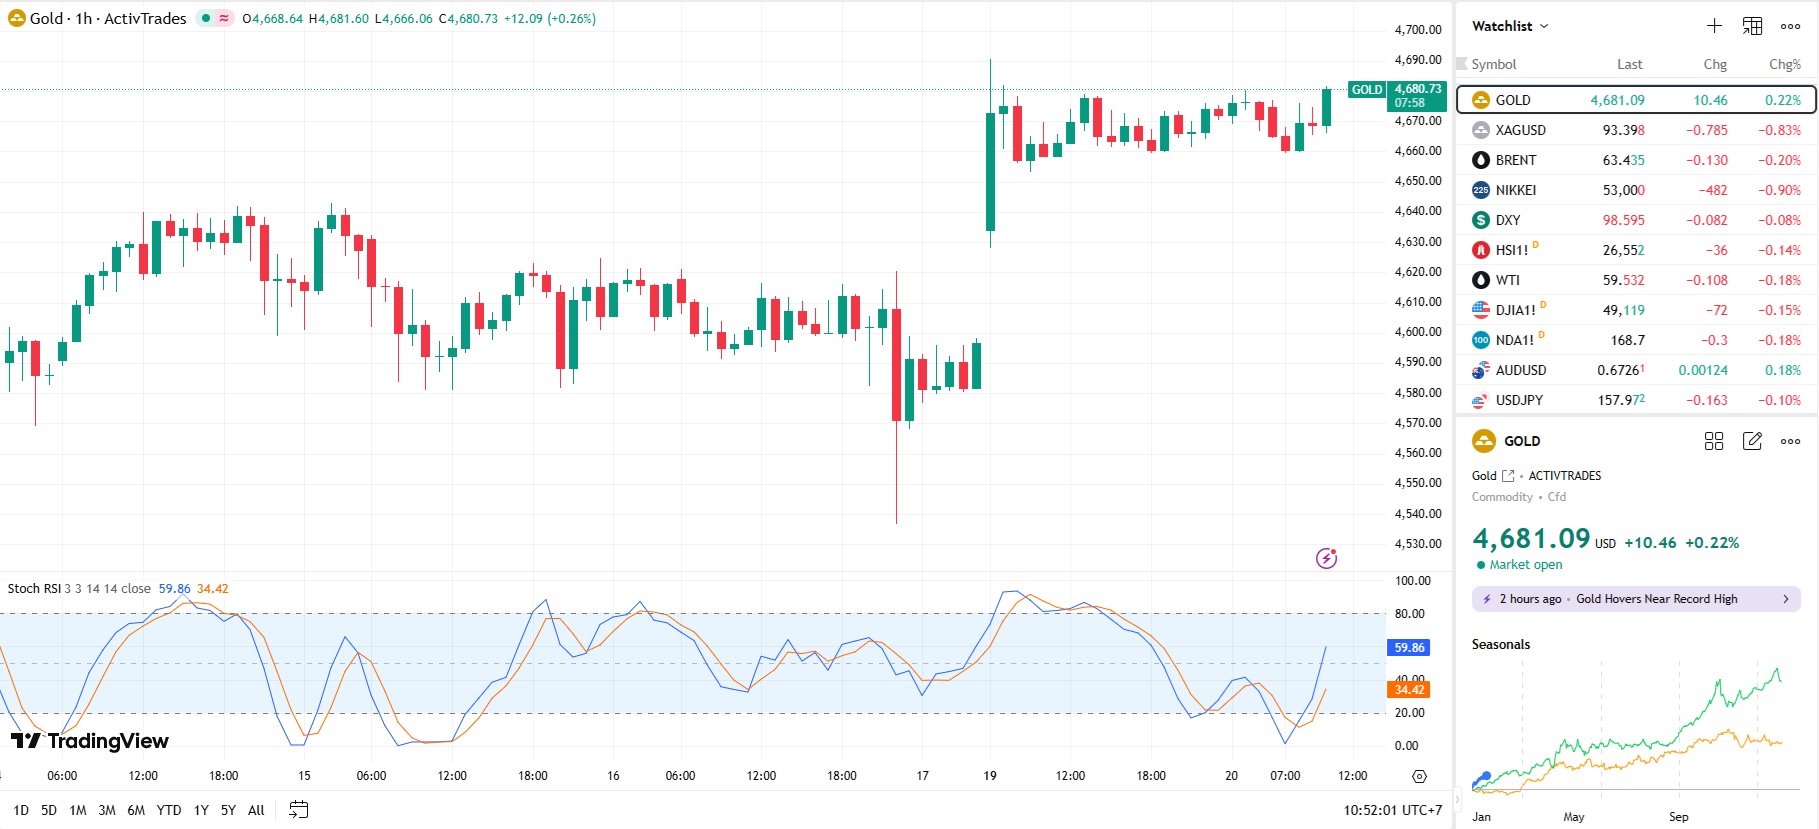Open Gold symbol page external link icon
This screenshot has width=1819, height=829.
pos(1508,476)
